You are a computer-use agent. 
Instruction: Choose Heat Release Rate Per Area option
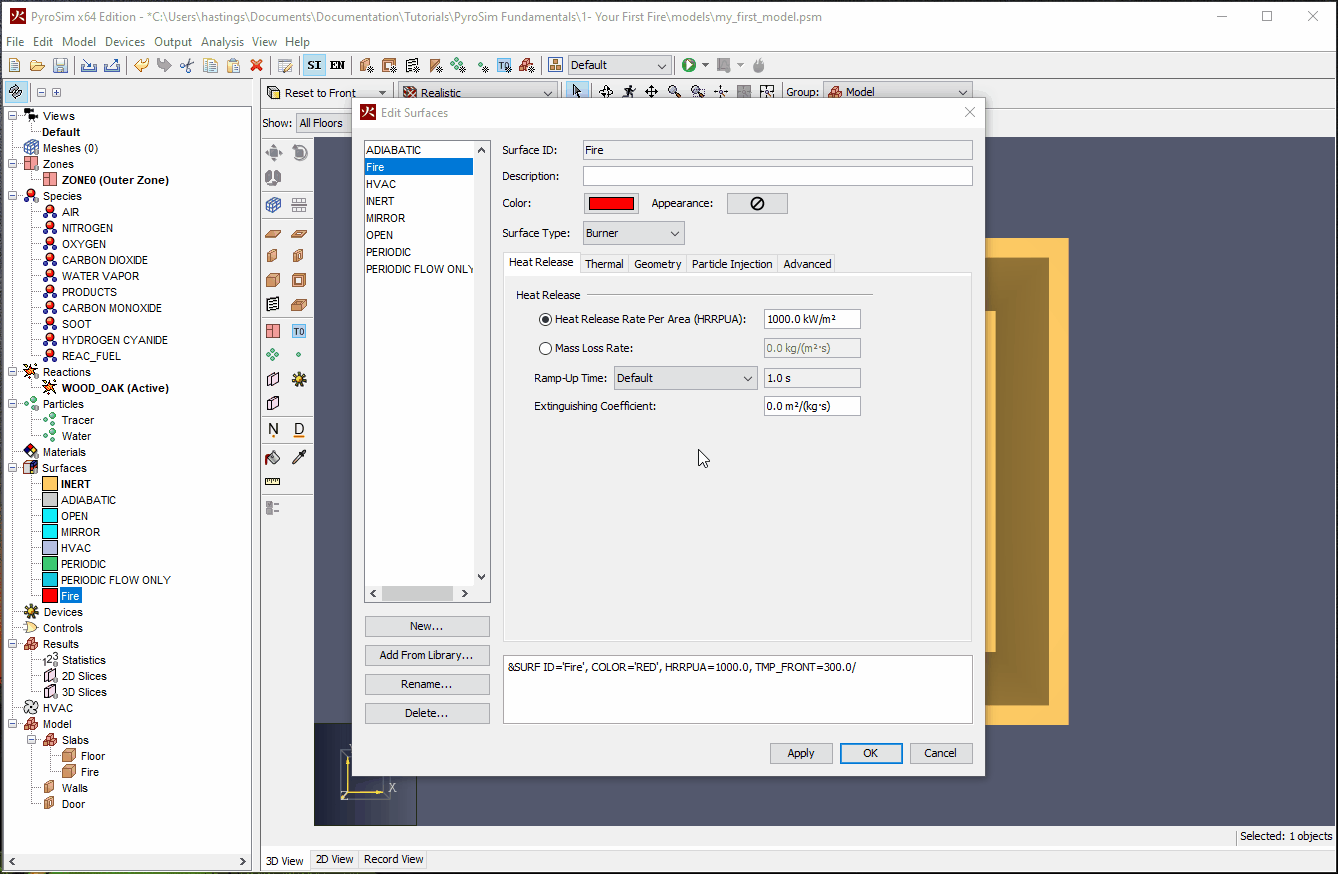pyautogui.click(x=545, y=319)
